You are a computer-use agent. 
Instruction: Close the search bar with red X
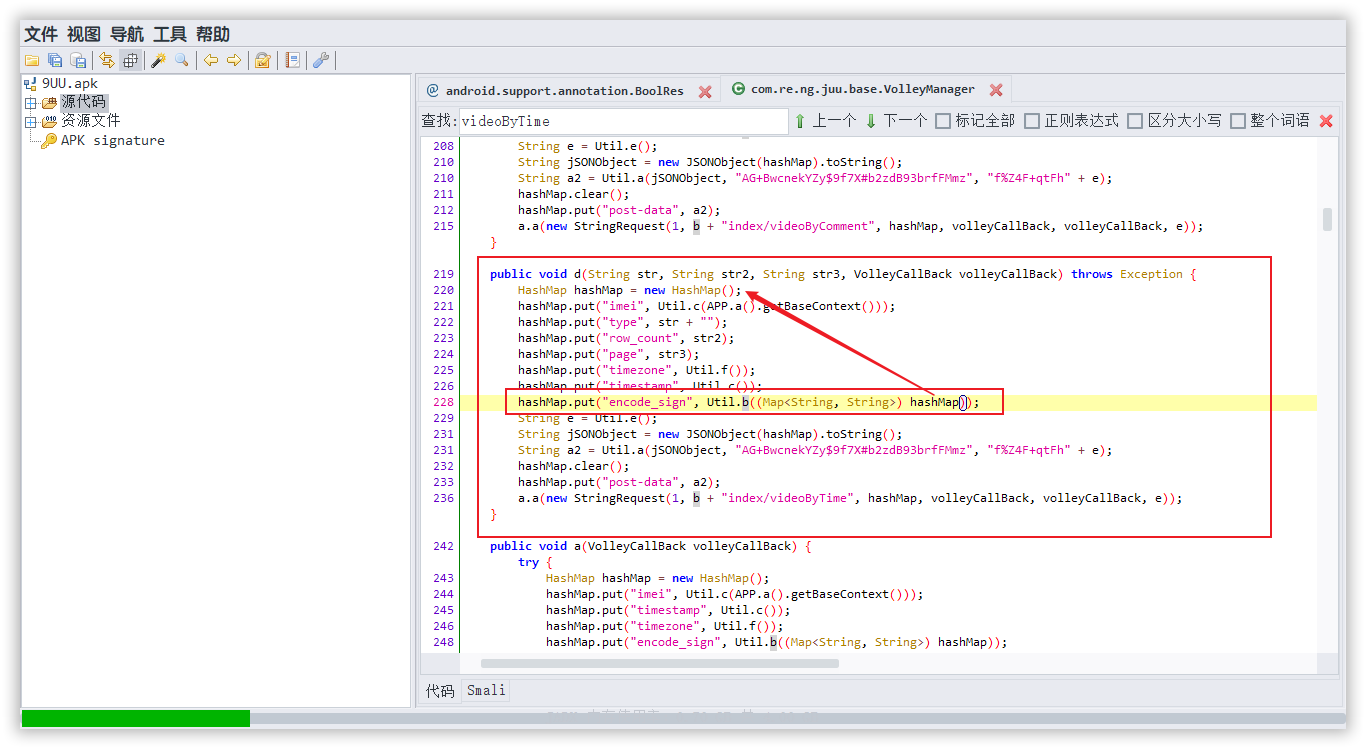[x=1326, y=121]
